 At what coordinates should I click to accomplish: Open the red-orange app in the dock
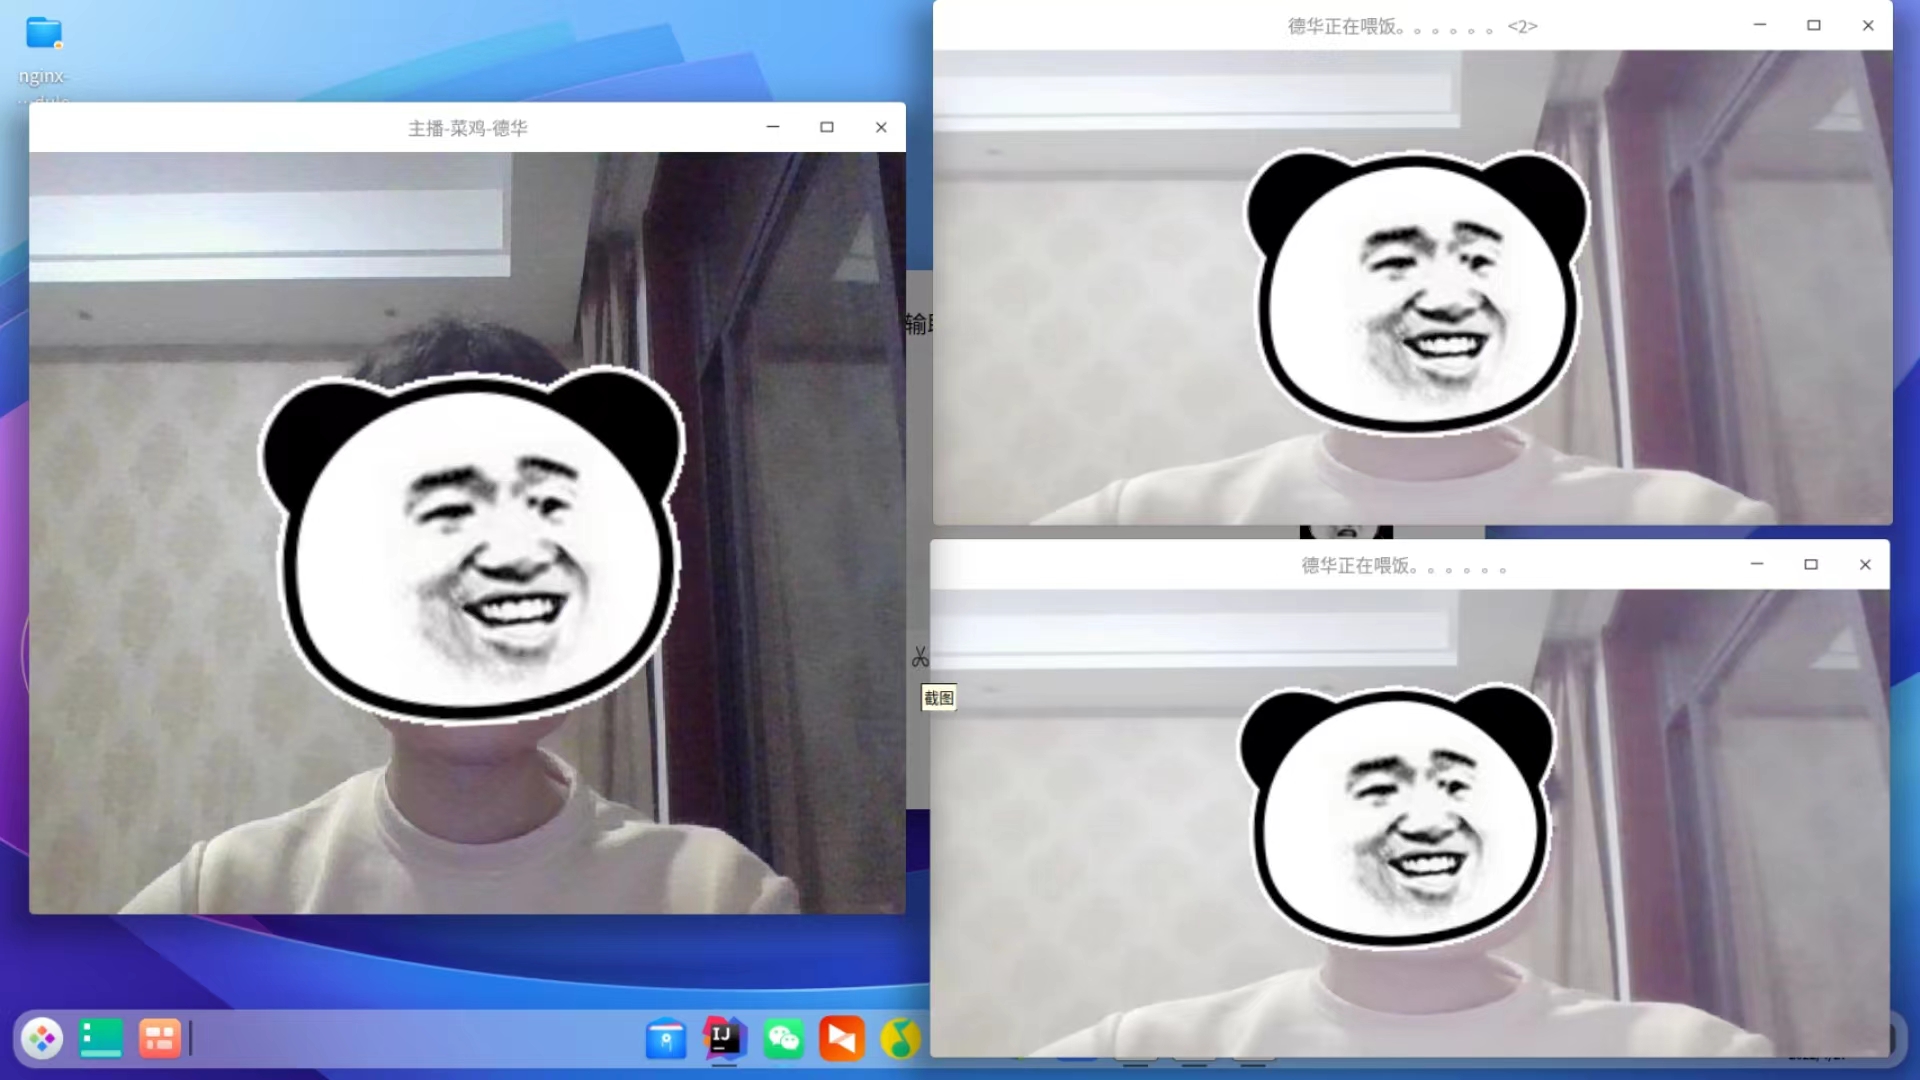point(841,1039)
